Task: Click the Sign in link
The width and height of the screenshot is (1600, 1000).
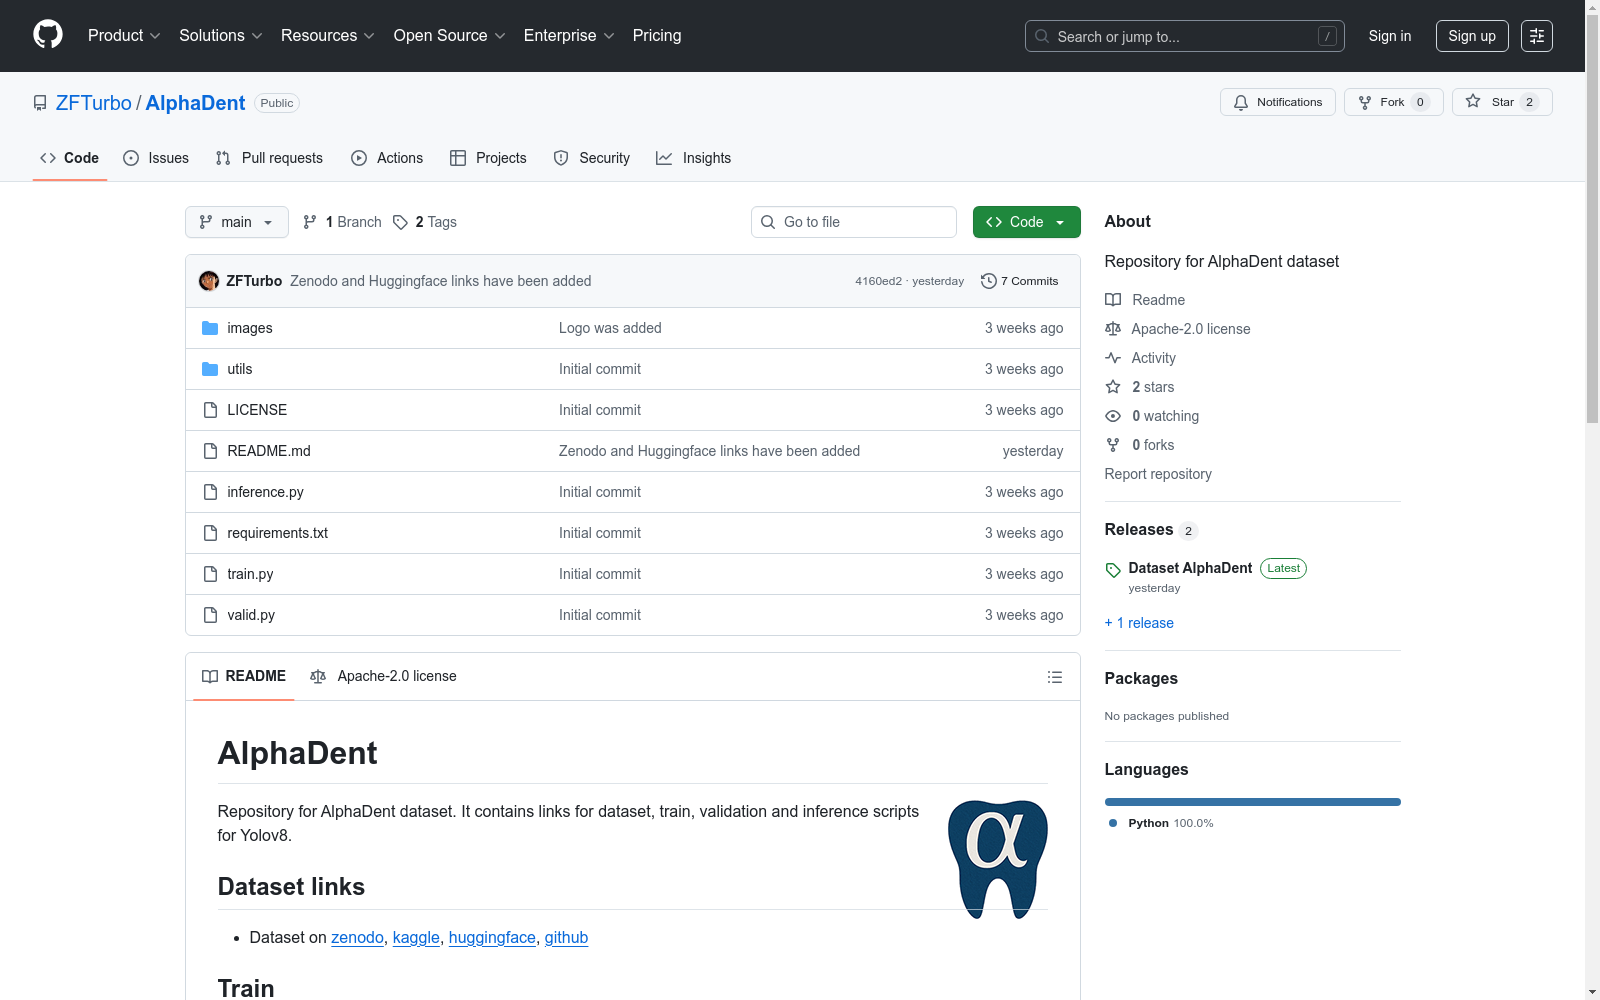Action: pos(1390,36)
